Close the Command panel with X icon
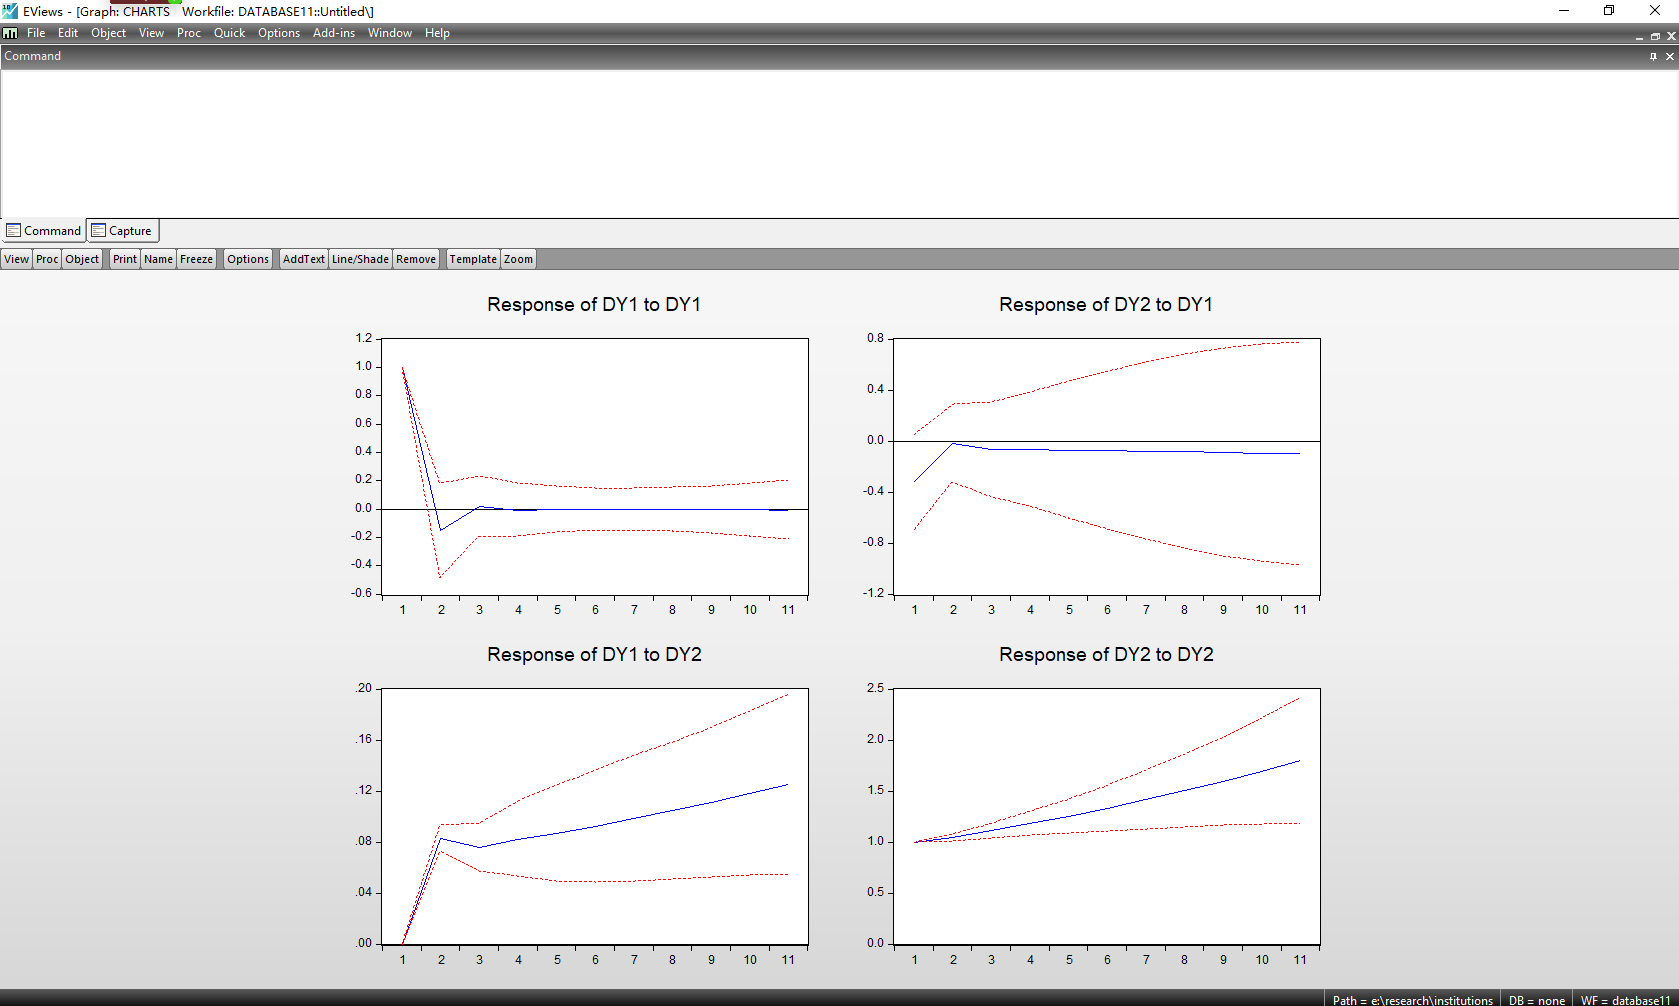This screenshot has width=1679, height=1006. [x=1669, y=56]
